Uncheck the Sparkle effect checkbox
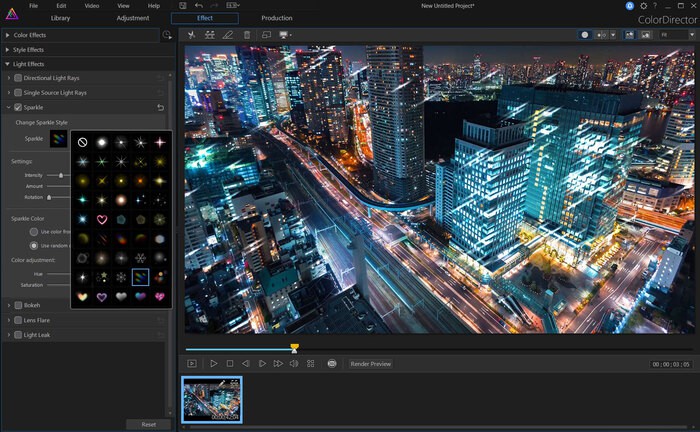Screen dimensions: 700x432 (17, 107)
